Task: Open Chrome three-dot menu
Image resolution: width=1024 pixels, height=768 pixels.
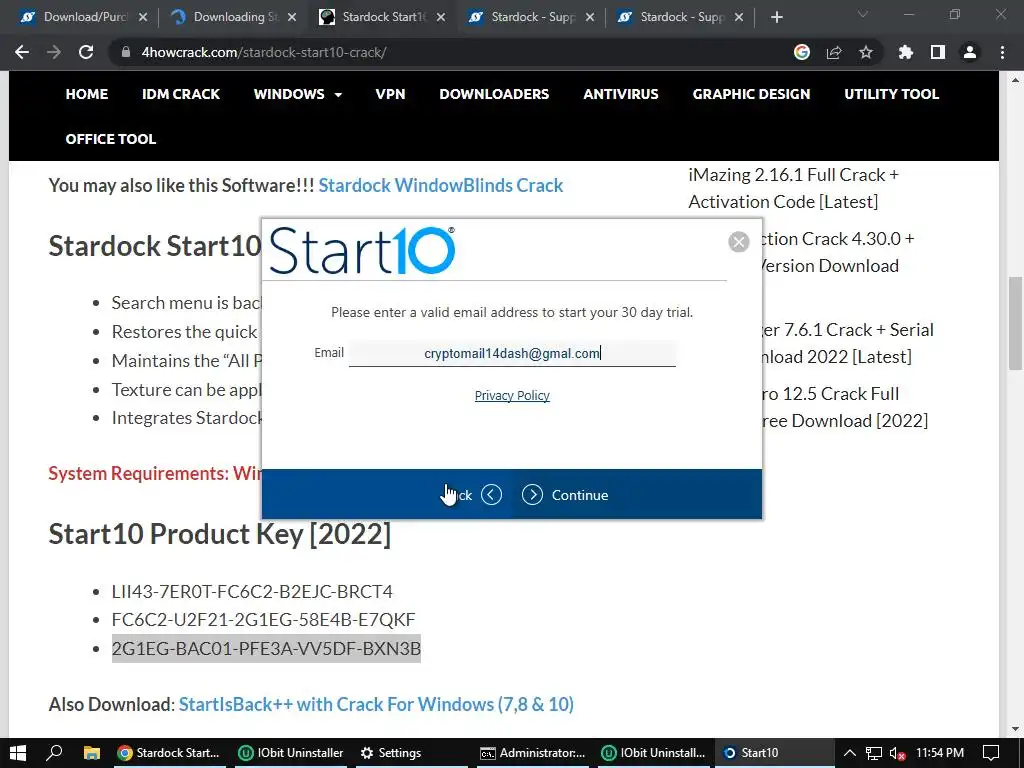Action: [x=1002, y=52]
